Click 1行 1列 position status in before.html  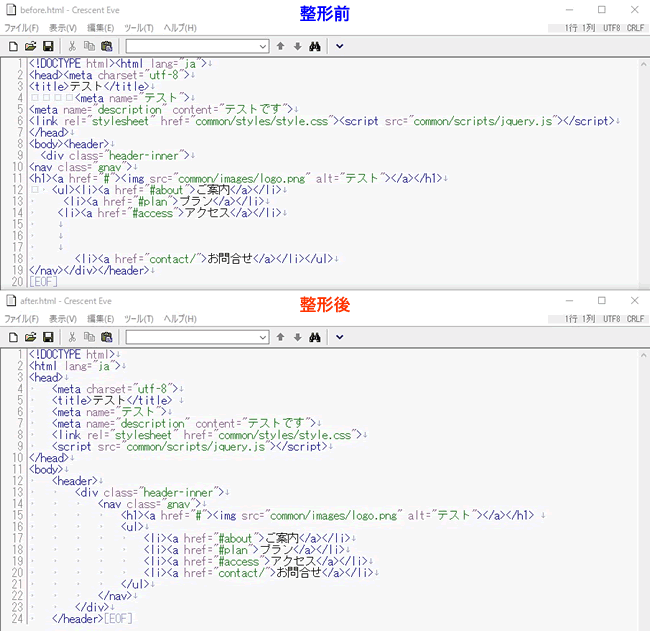tap(580, 28)
